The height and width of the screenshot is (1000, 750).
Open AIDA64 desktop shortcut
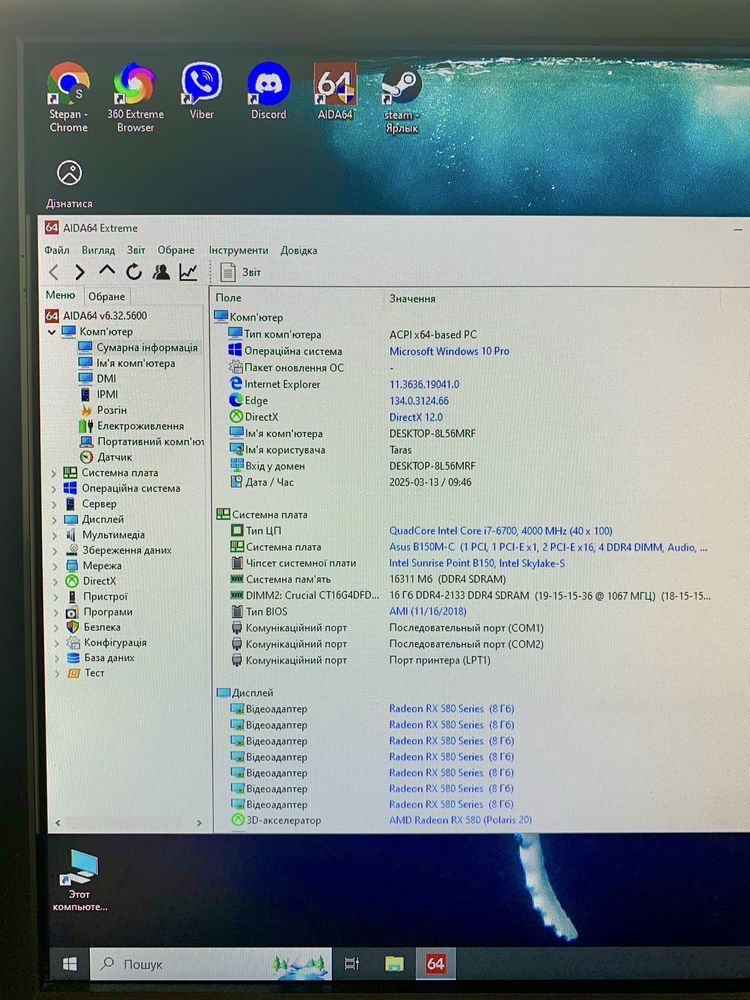pos(335,91)
